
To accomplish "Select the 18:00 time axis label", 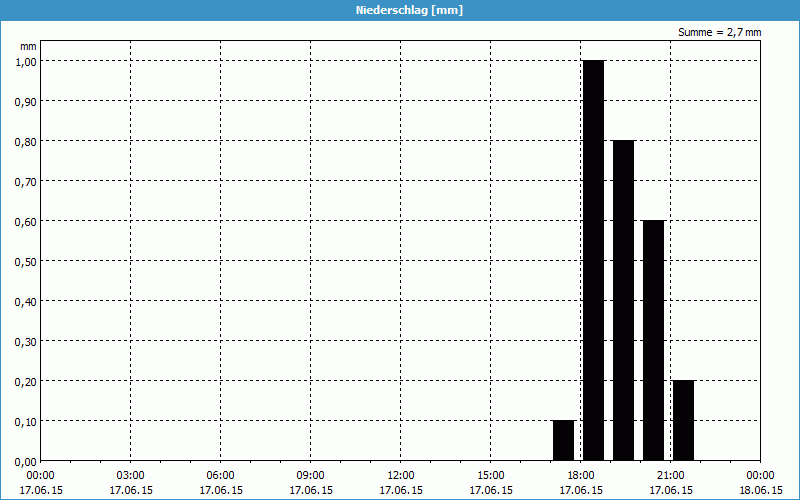I will click(x=581, y=475).
